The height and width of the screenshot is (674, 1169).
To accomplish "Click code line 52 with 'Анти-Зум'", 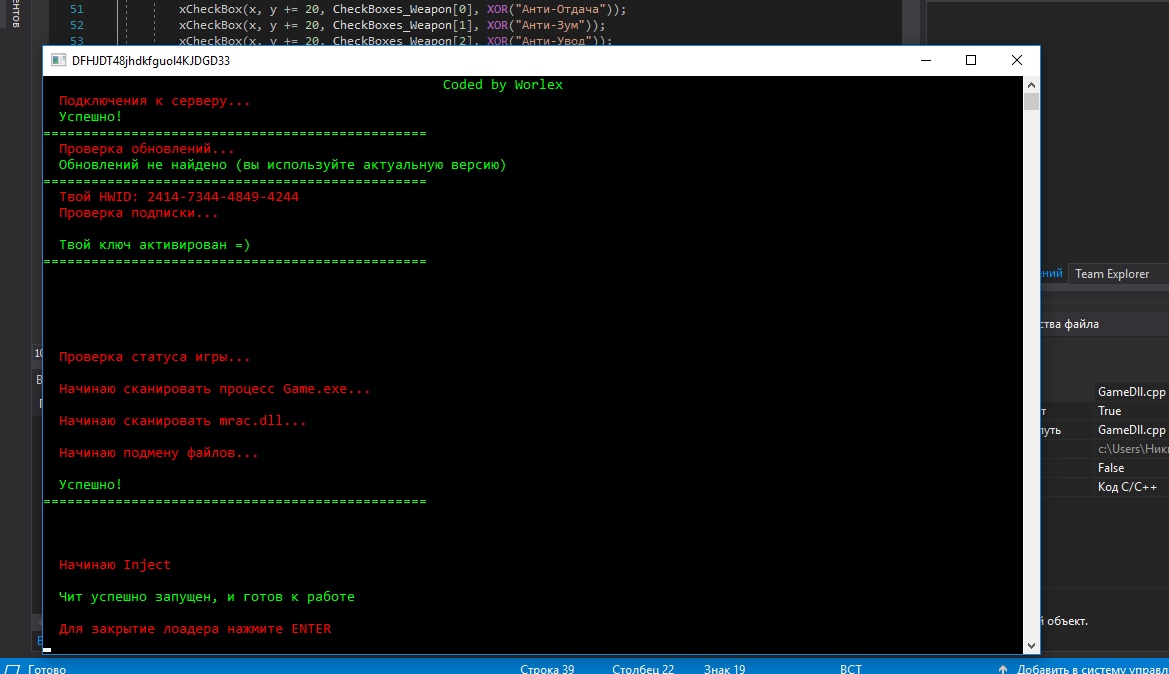I will pyautogui.click(x=392, y=25).
